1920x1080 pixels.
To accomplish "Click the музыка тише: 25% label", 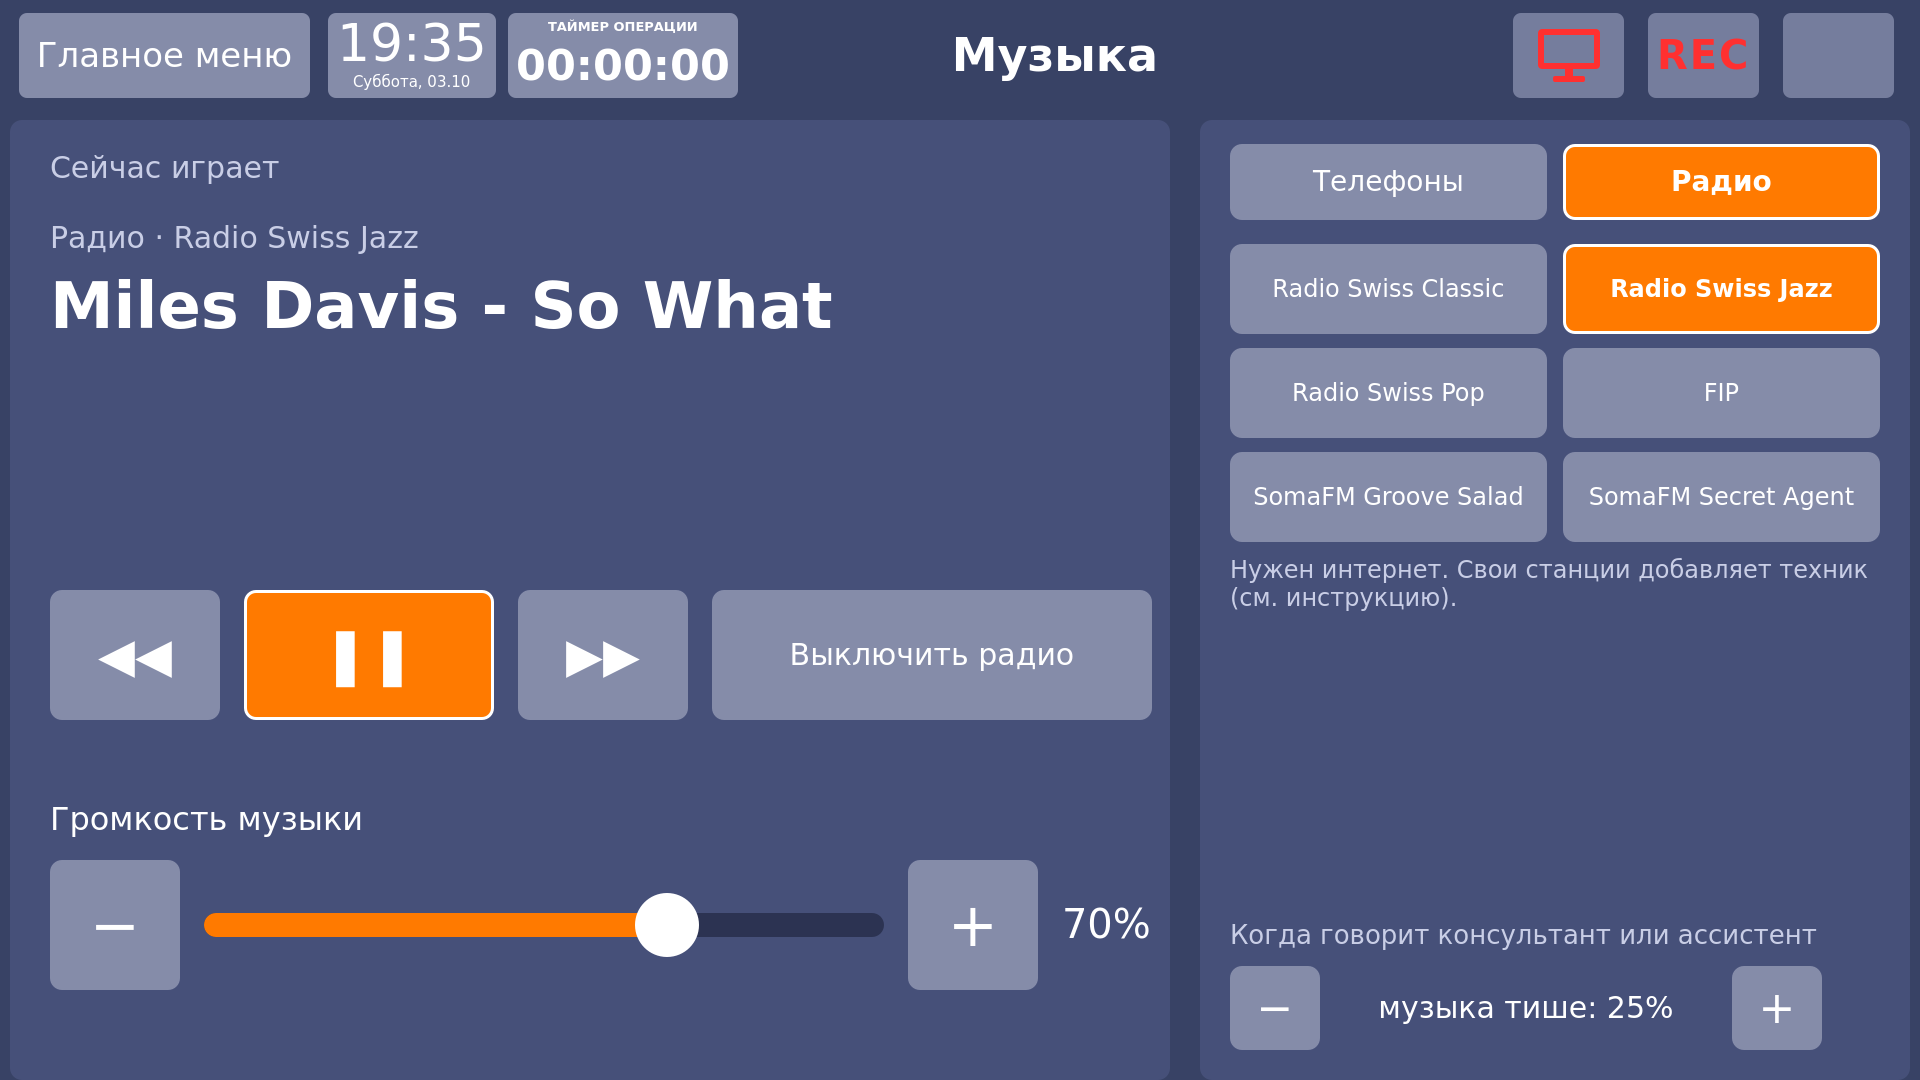I will pos(1526,1008).
